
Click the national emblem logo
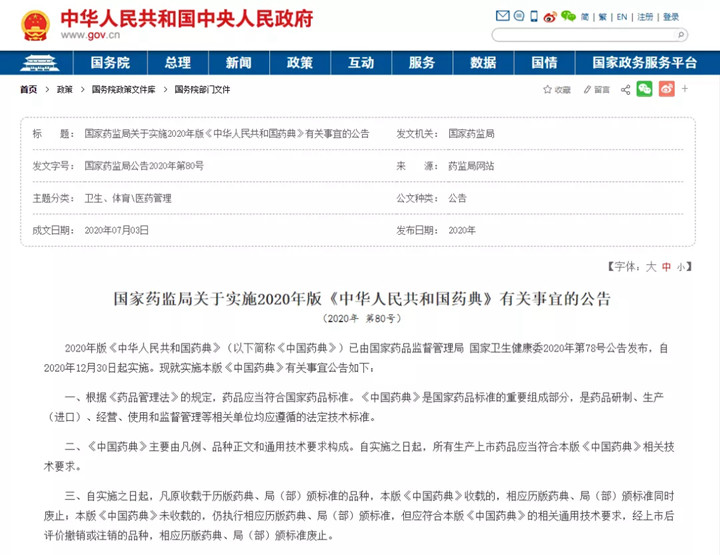pos(35,26)
